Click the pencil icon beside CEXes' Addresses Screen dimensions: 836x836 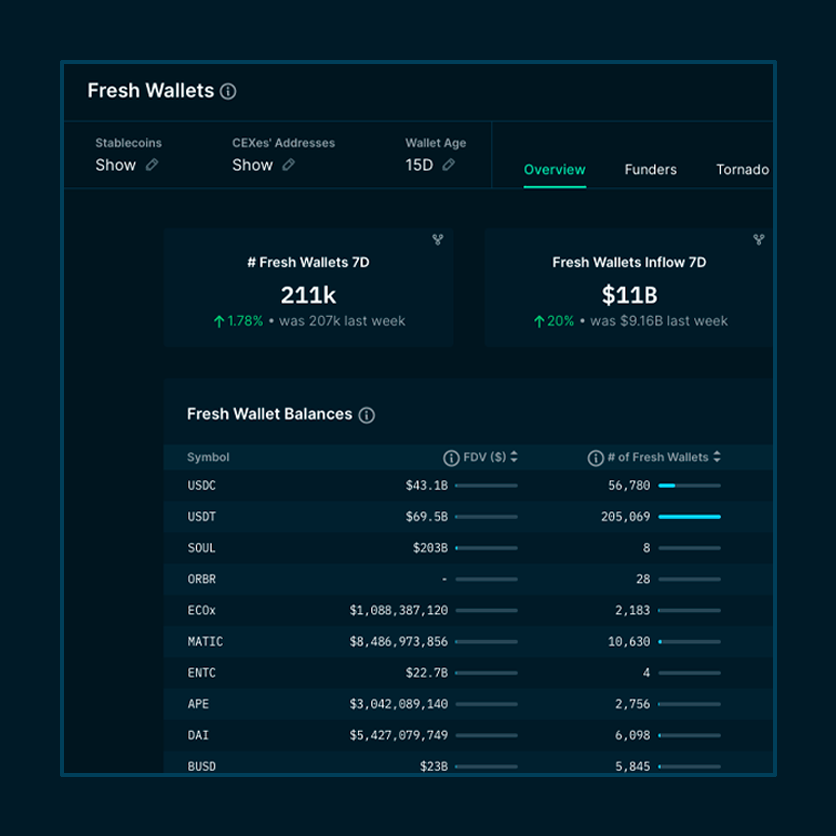point(287,165)
